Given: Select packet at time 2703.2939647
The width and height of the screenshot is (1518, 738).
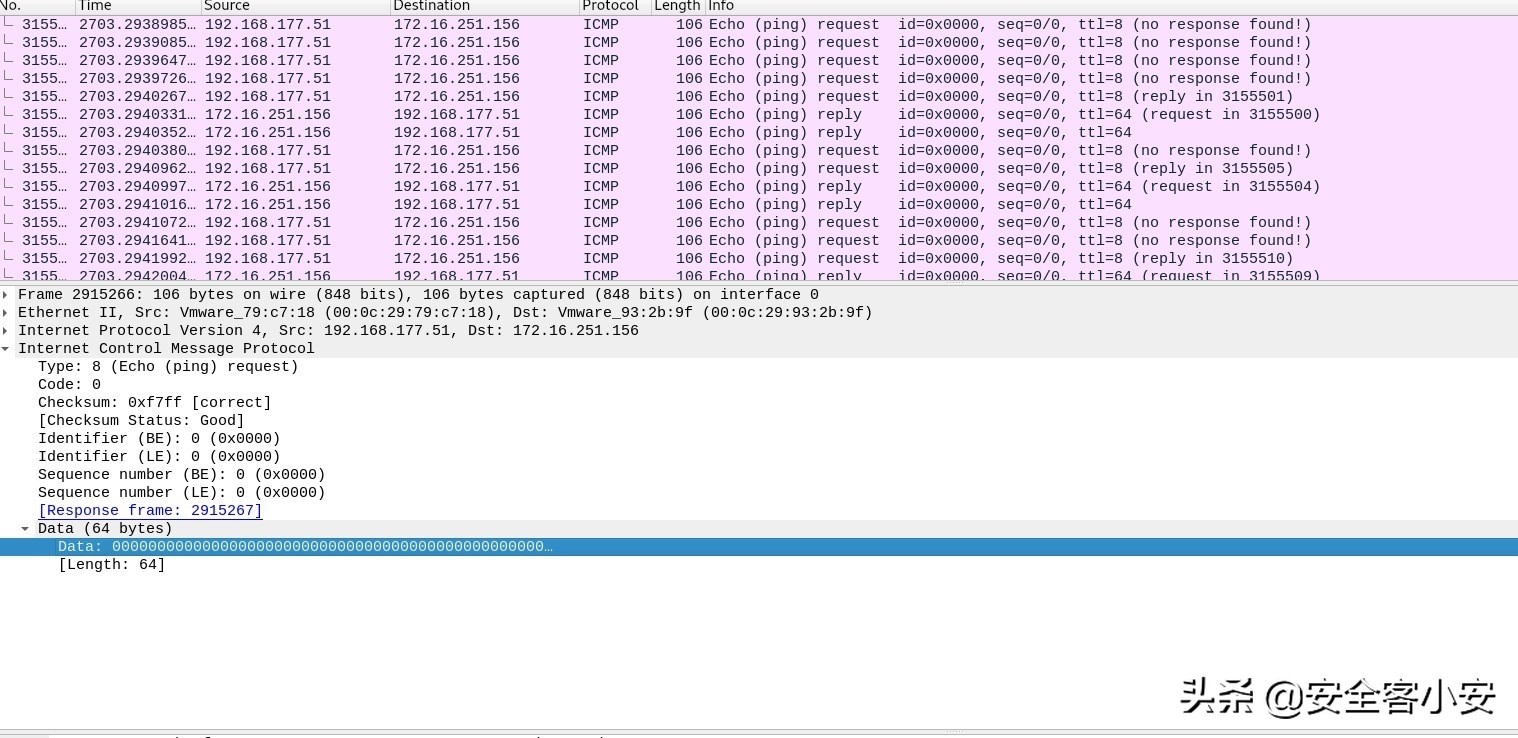Looking at the screenshot, I should tap(759, 61).
